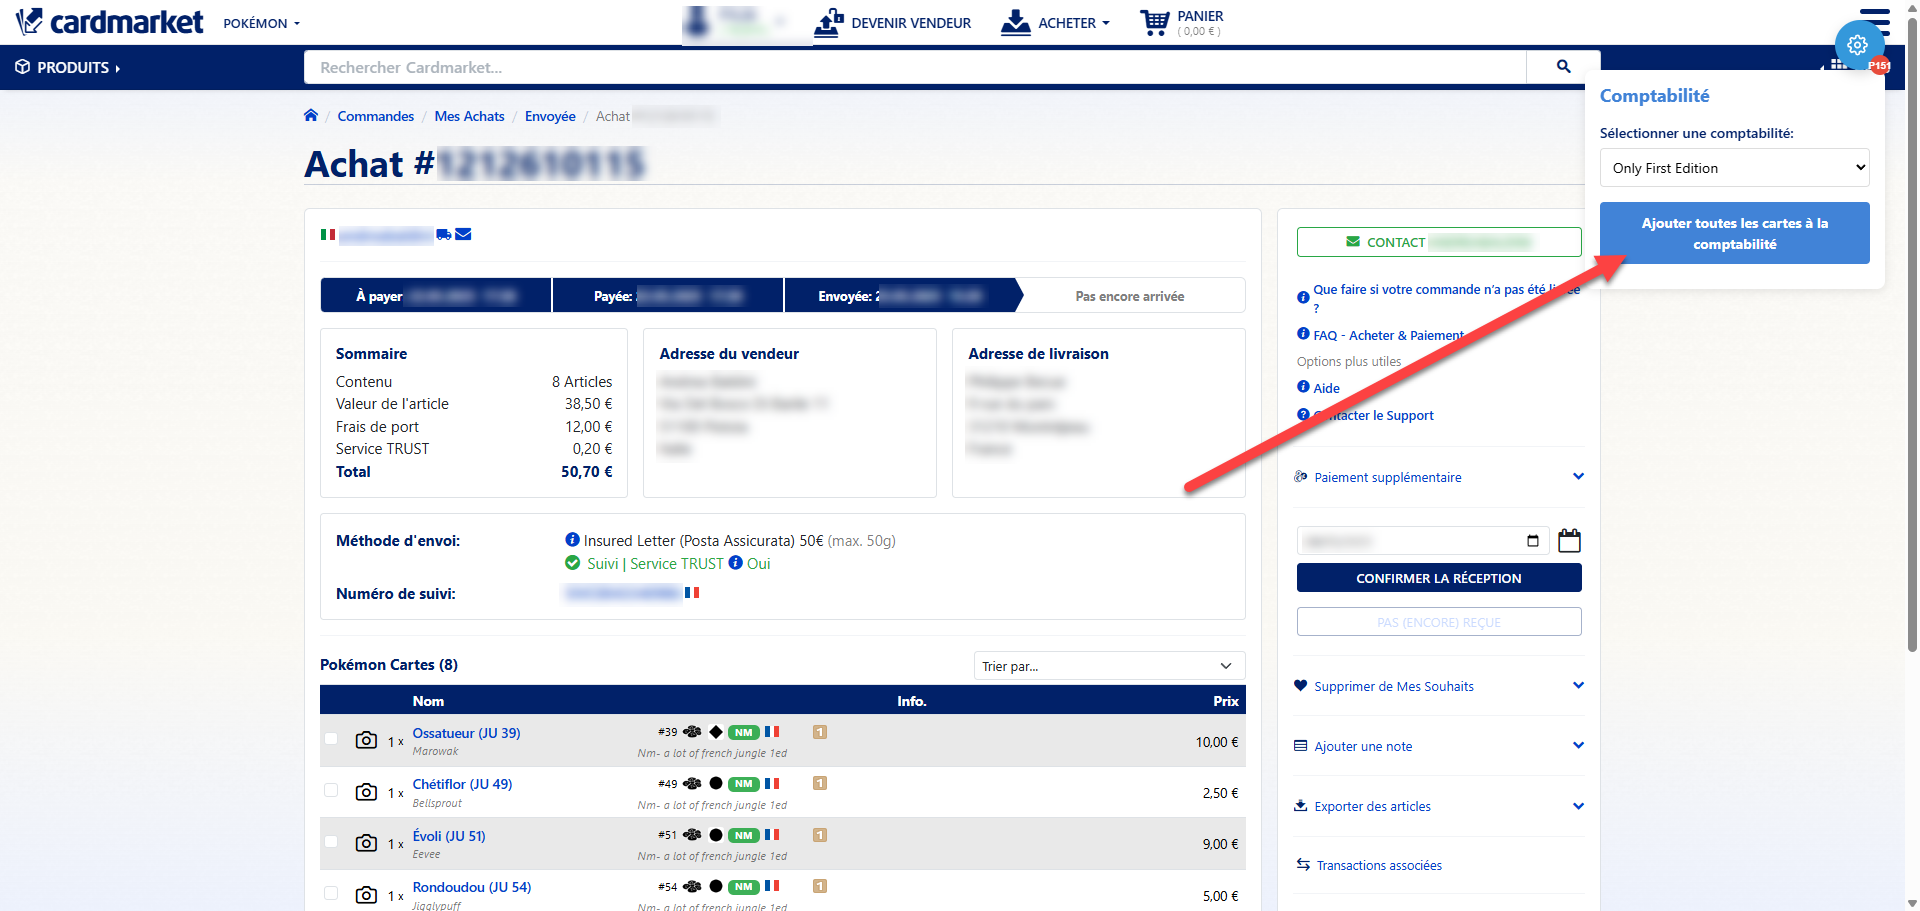Click the blue settings gear icon
The width and height of the screenshot is (1920, 911).
coord(1857,45)
